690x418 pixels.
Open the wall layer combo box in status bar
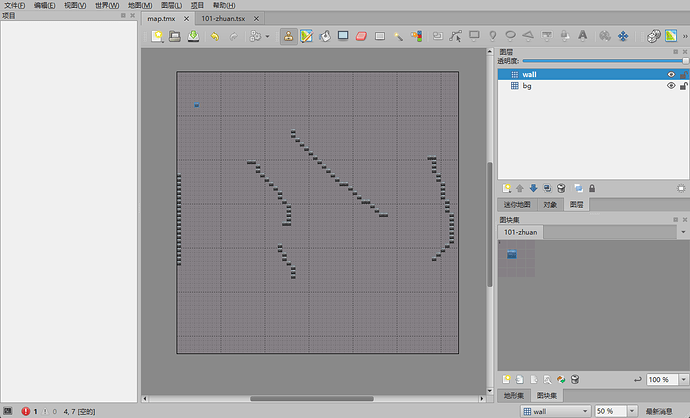coord(556,411)
